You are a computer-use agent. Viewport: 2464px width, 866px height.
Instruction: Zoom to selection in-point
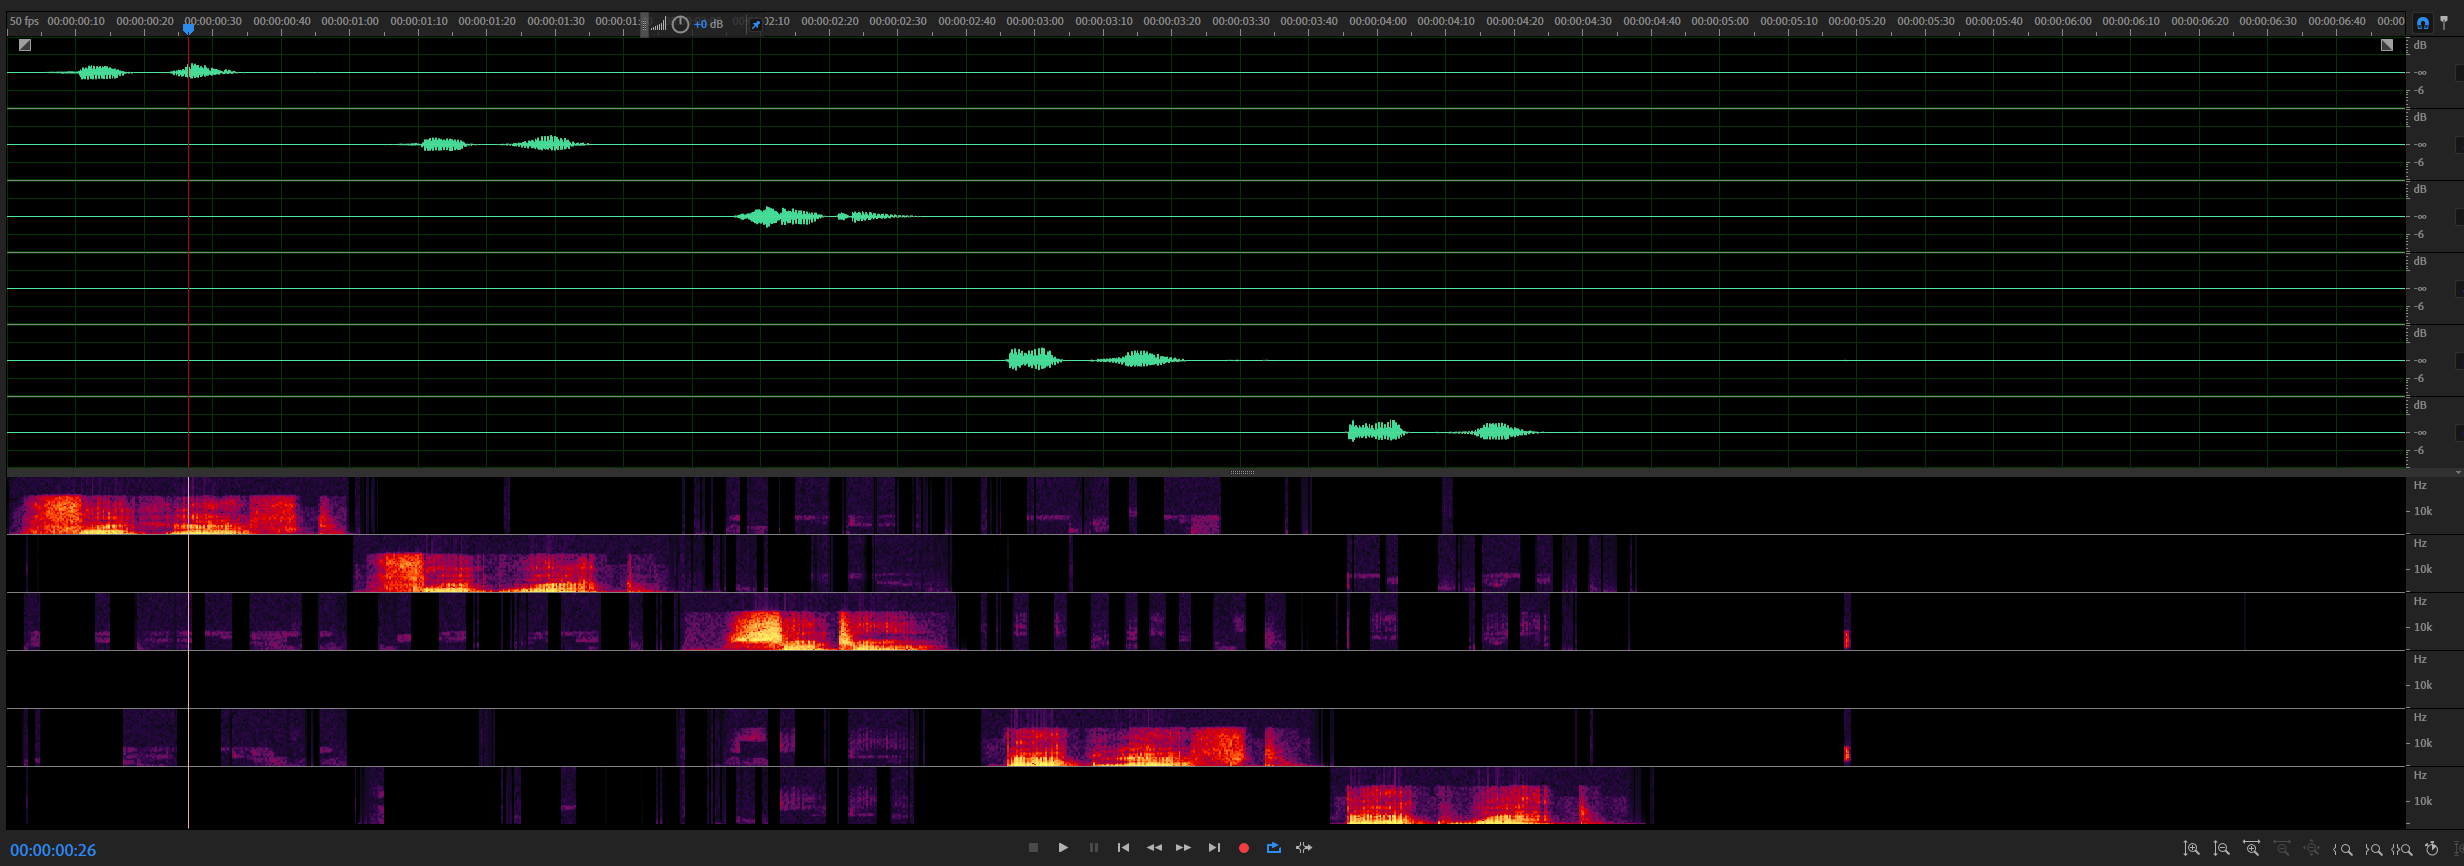click(2342, 849)
